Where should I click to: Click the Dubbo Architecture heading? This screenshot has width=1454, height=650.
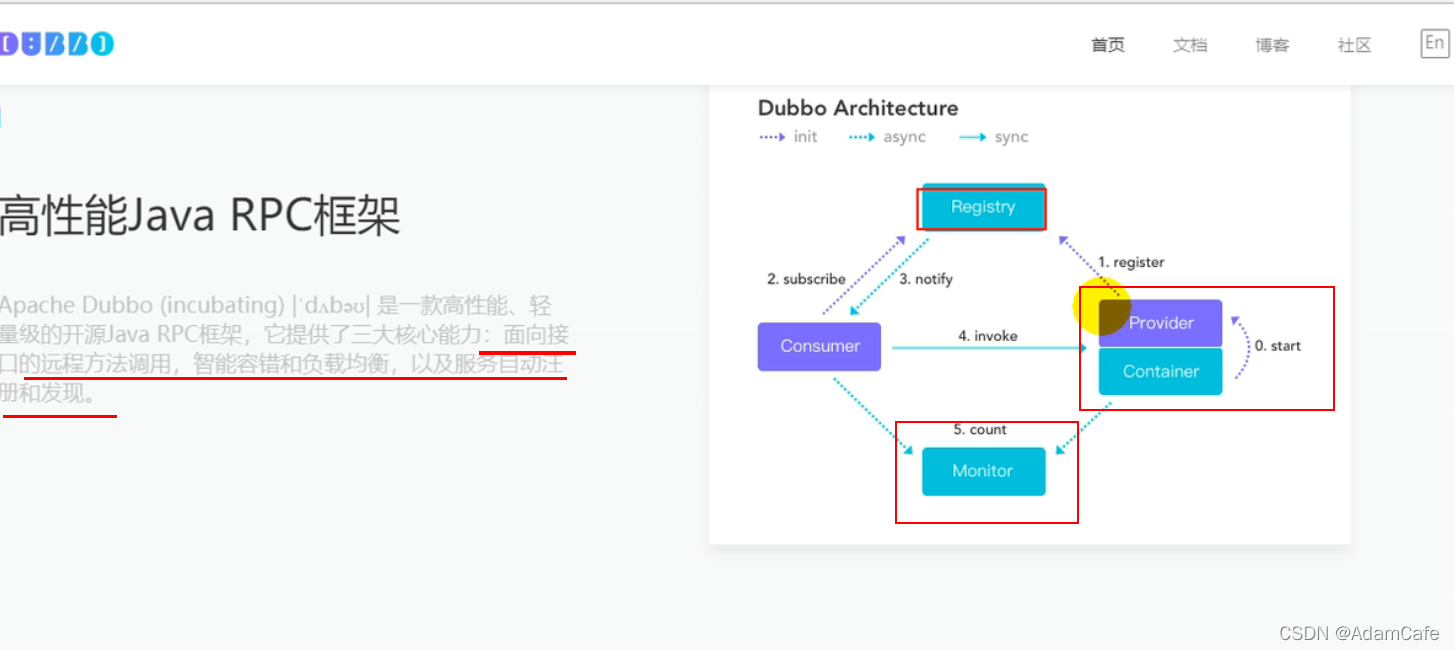tap(858, 108)
